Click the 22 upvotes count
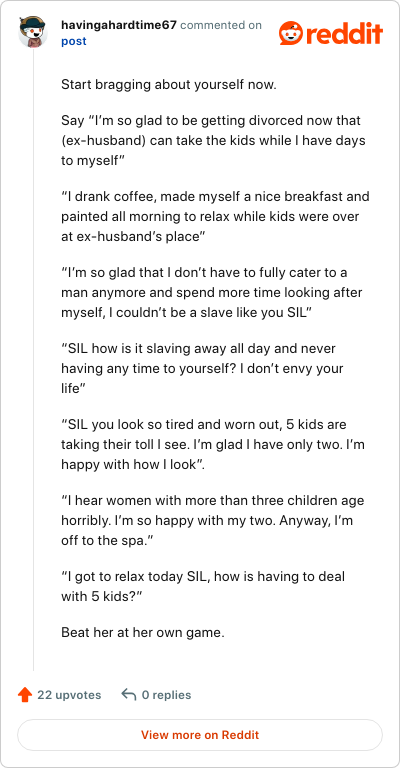Image resolution: width=400 pixels, height=768 pixels. pos(69,695)
